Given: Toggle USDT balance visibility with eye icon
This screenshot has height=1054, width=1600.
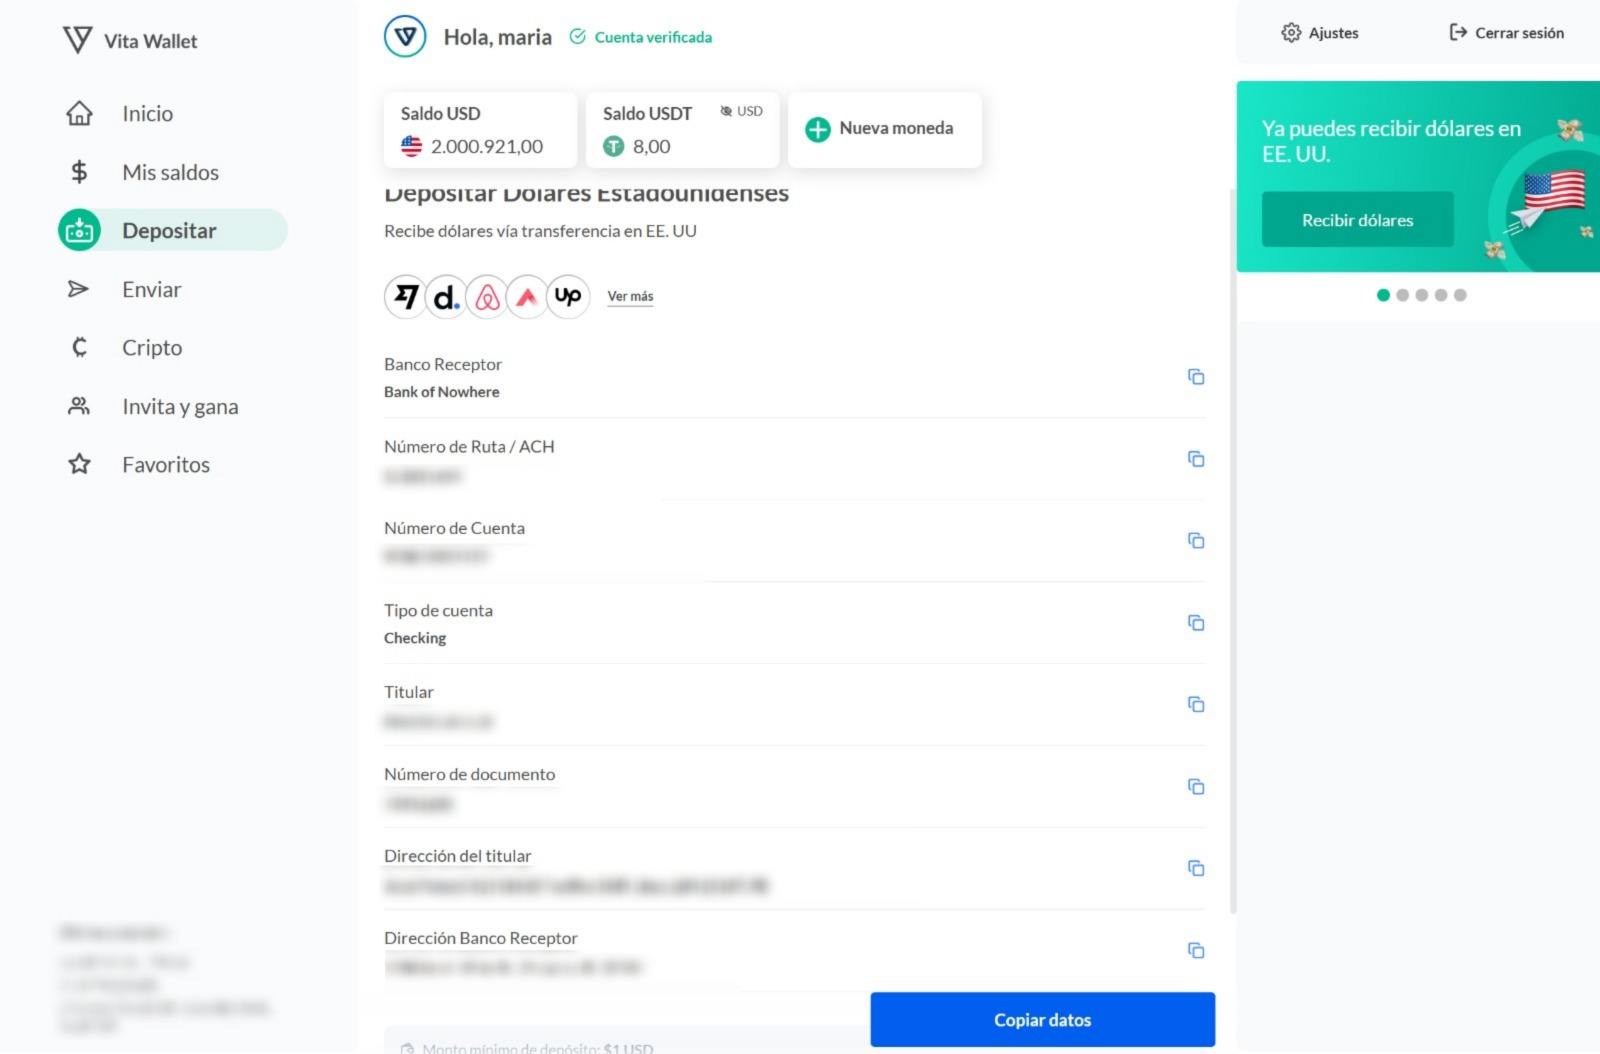Looking at the screenshot, I should click(x=724, y=111).
